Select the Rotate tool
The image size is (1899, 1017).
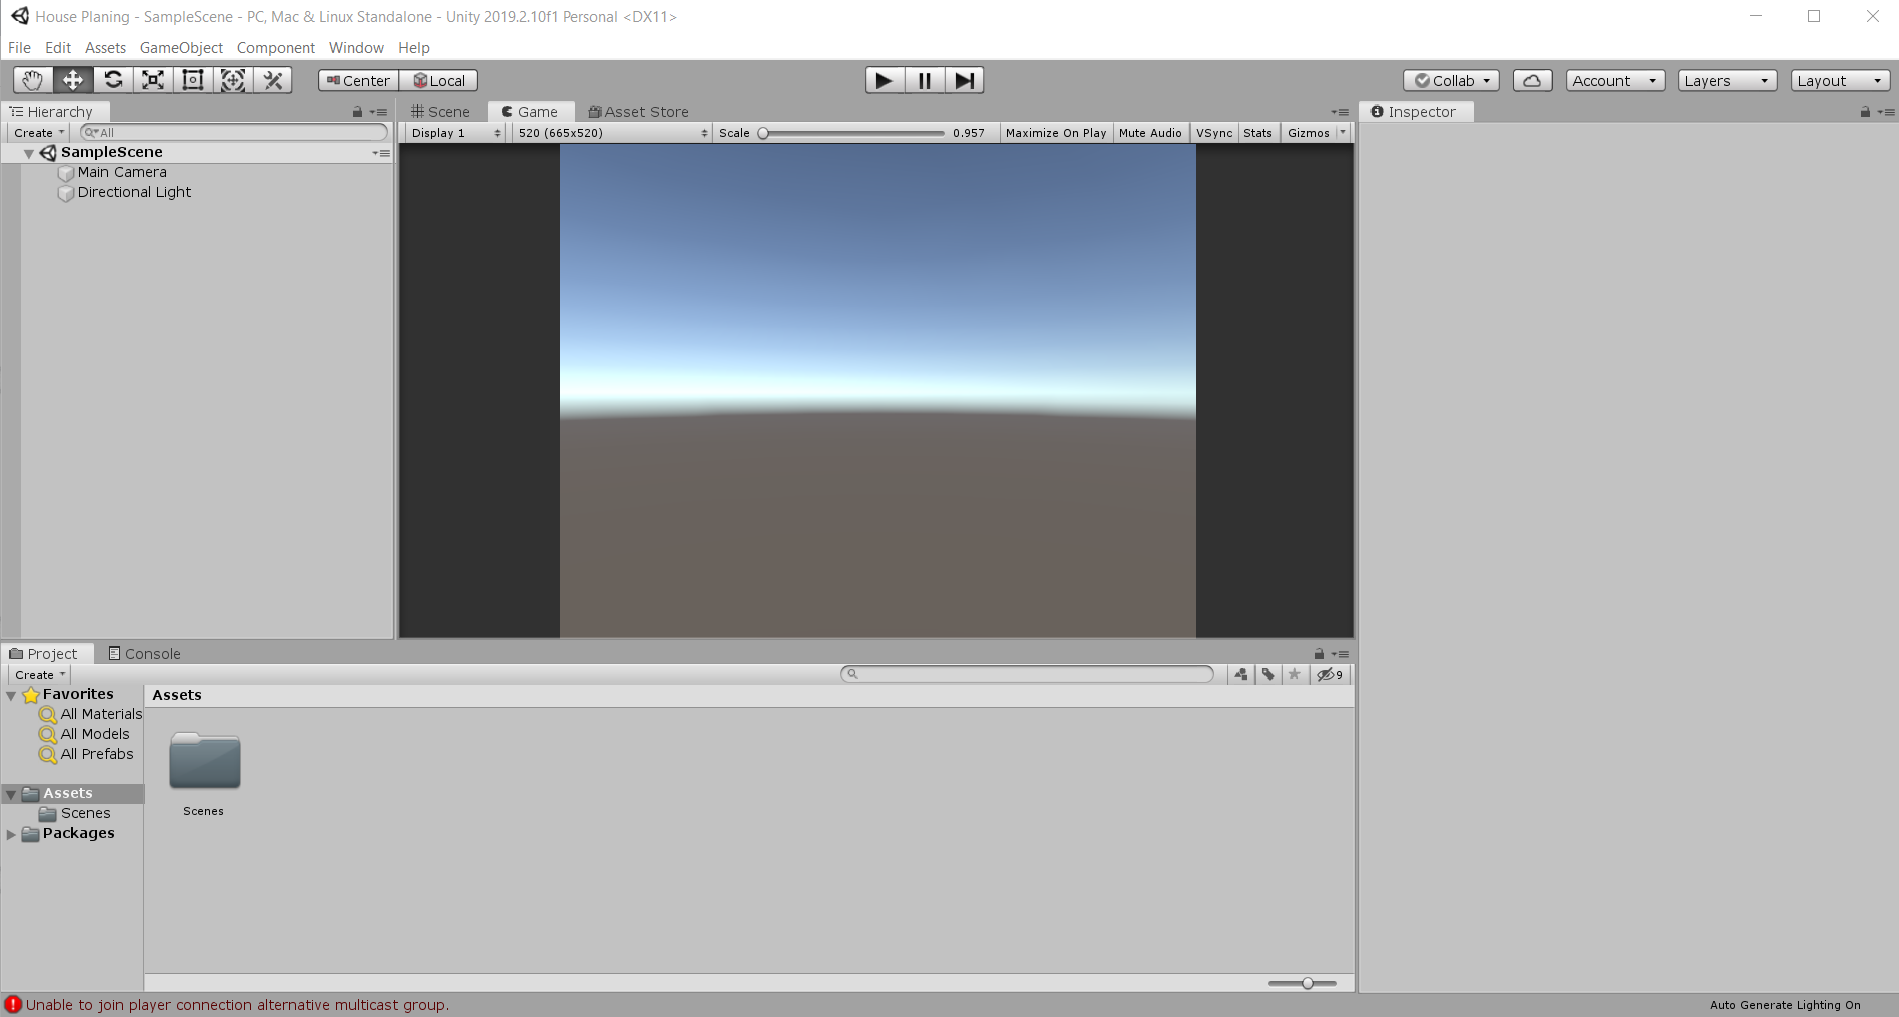point(113,80)
